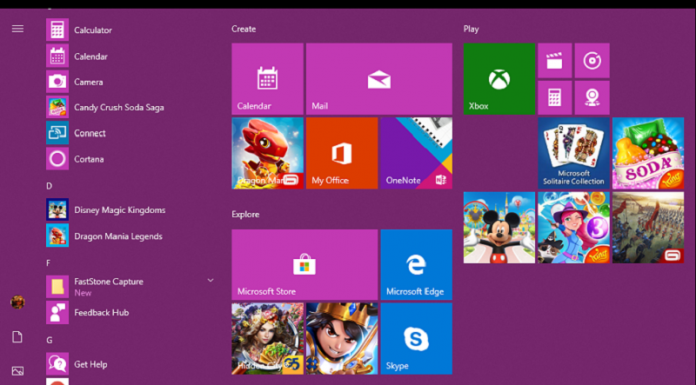Expand the hamburger menu in Start

(18, 29)
